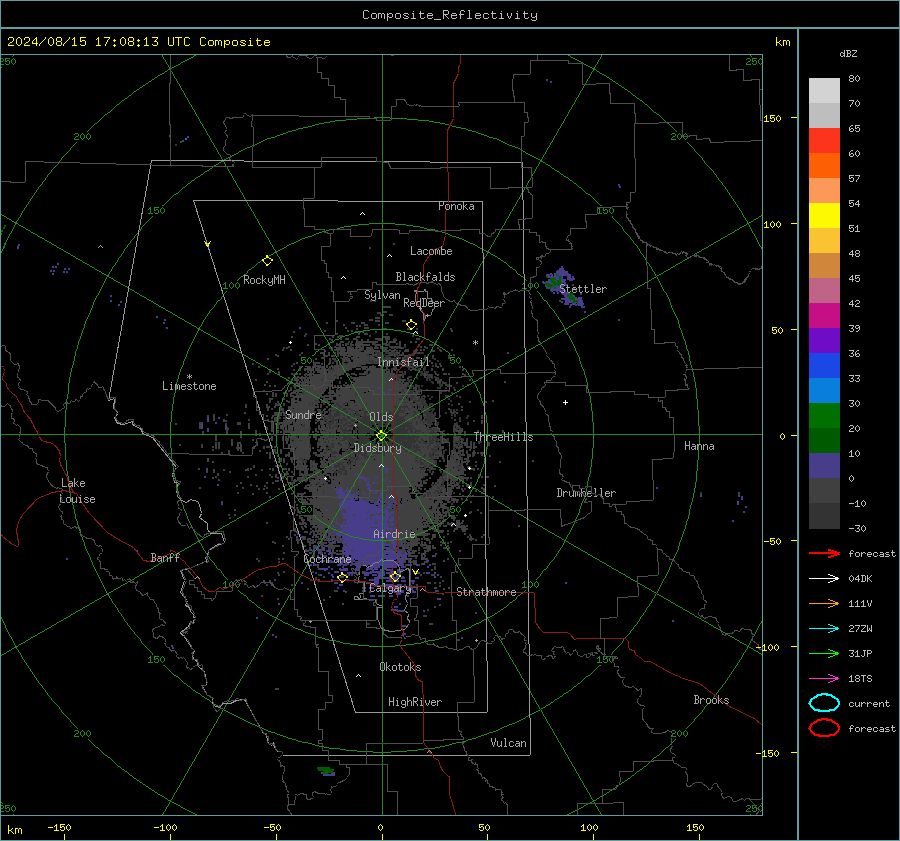The width and height of the screenshot is (900, 841).
Task: Click the Banff label
Action: click(165, 558)
